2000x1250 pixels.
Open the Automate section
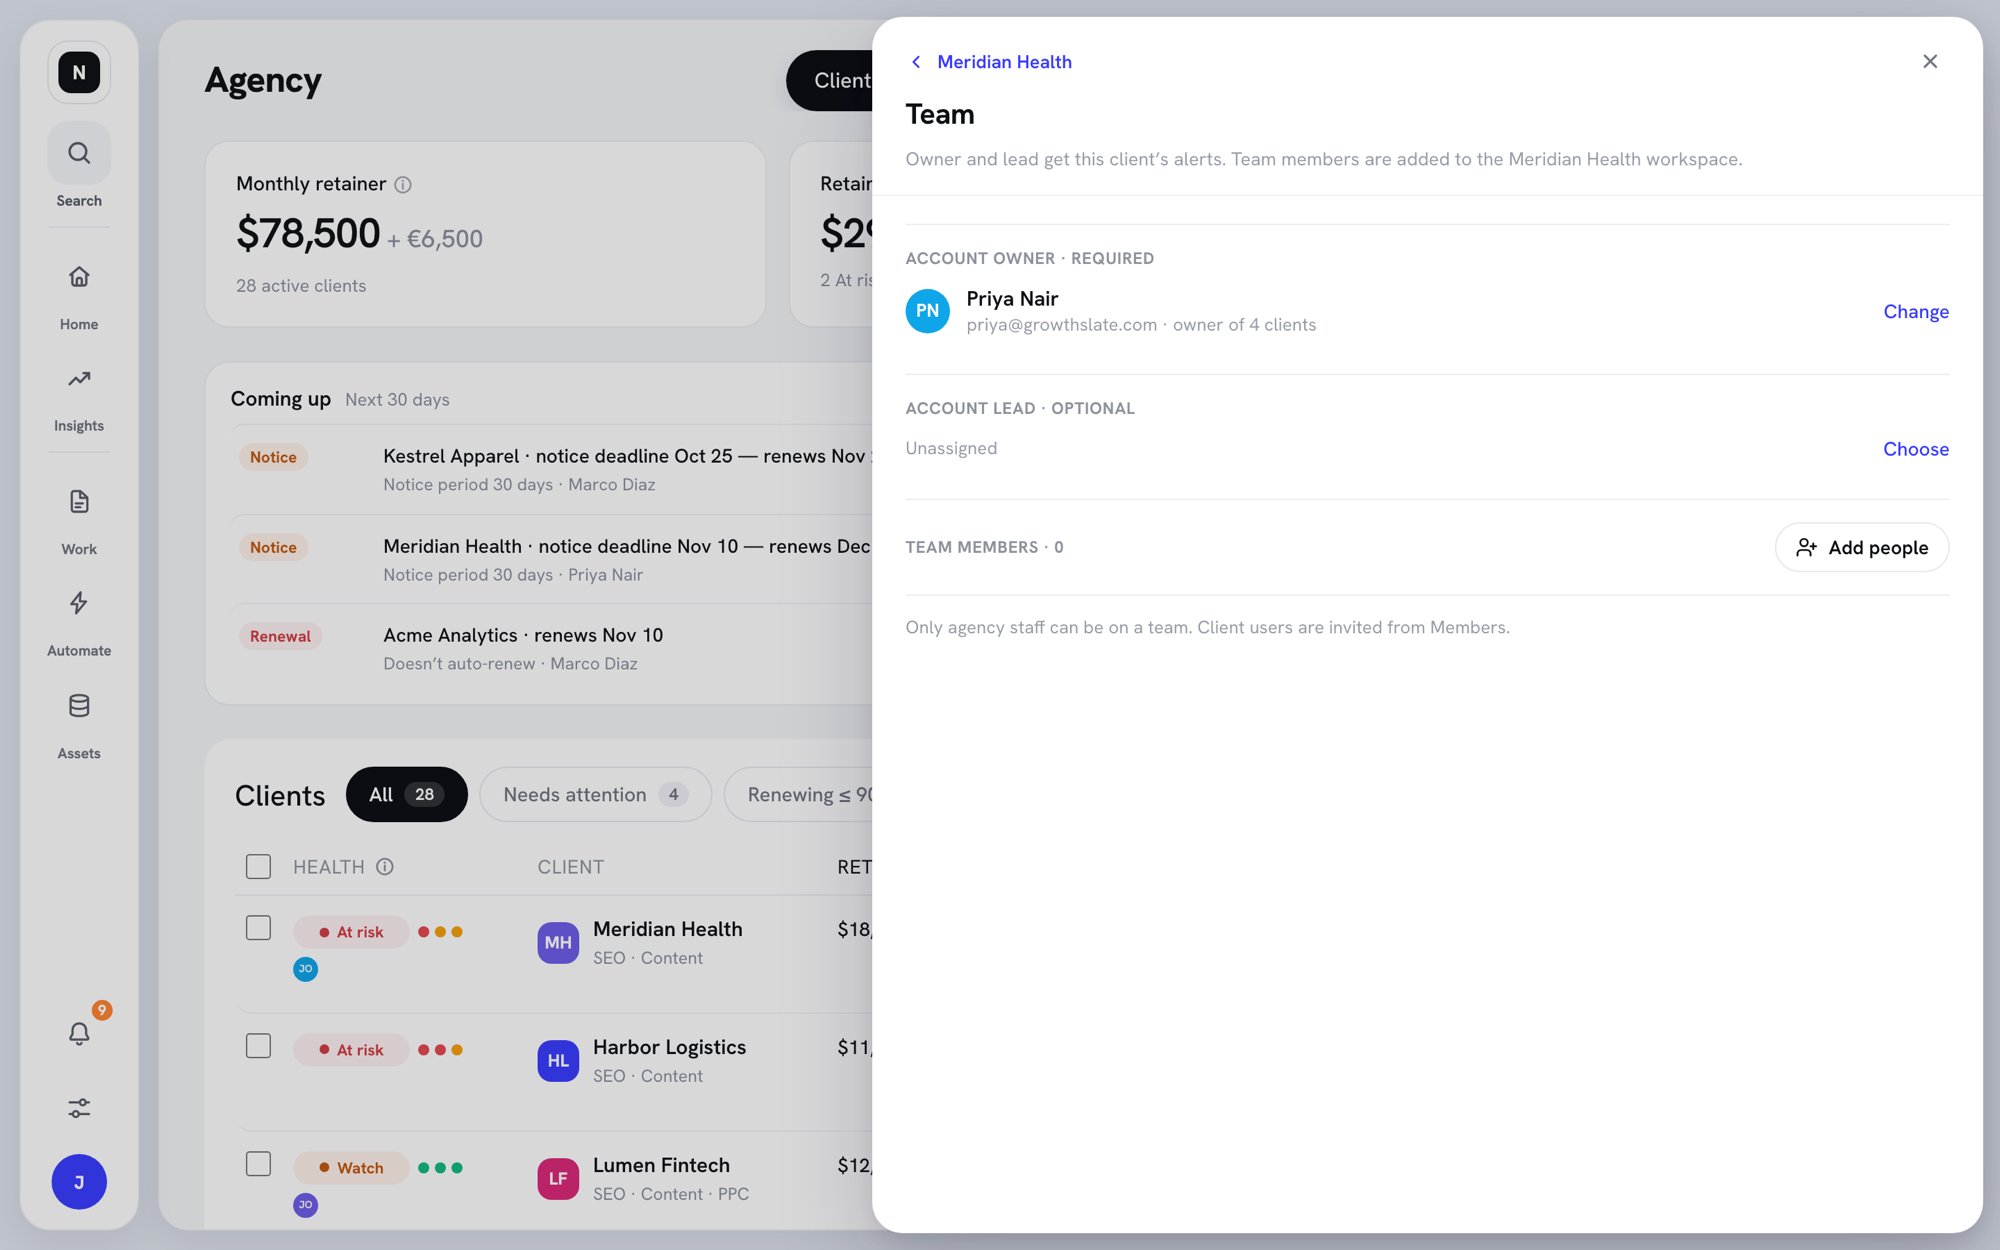[x=79, y=623]
